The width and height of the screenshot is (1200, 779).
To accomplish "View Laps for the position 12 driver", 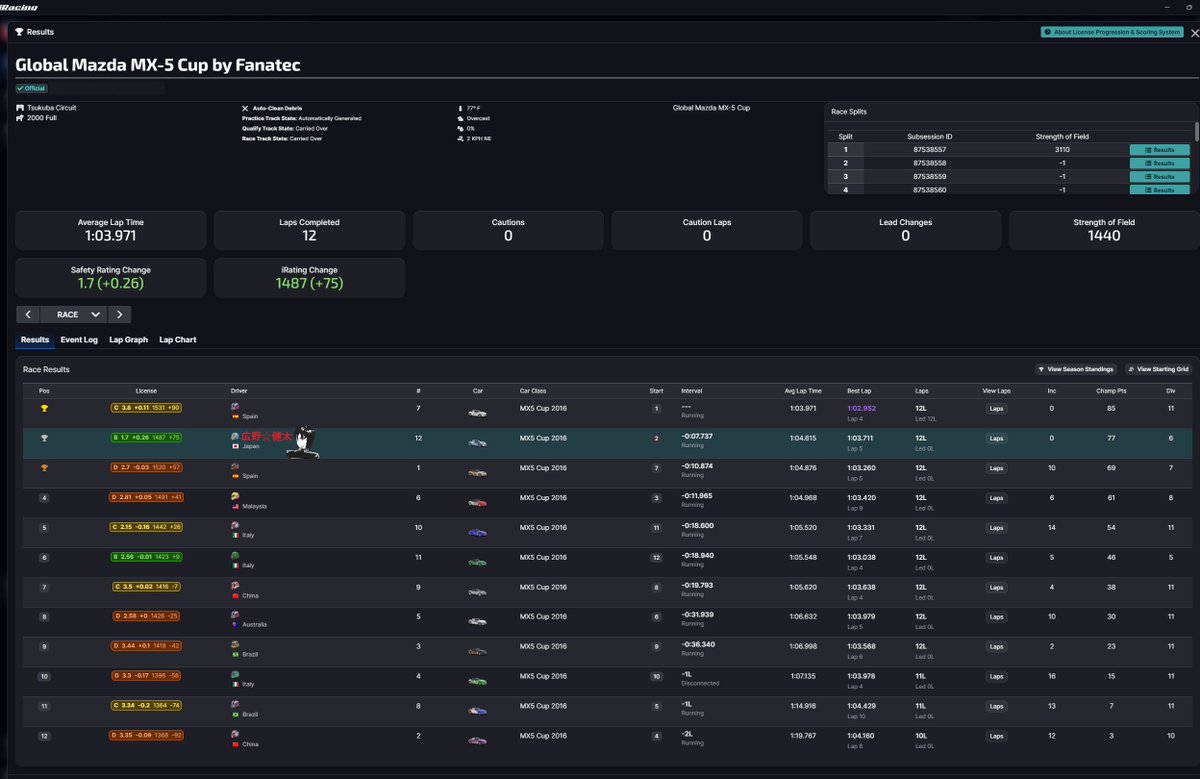I will pos(996,737).
